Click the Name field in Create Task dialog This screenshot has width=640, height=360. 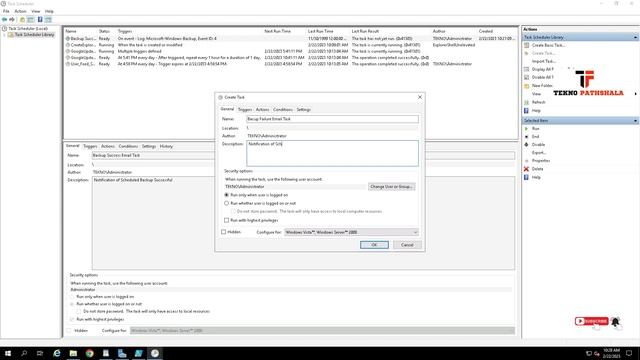[332, 119]
